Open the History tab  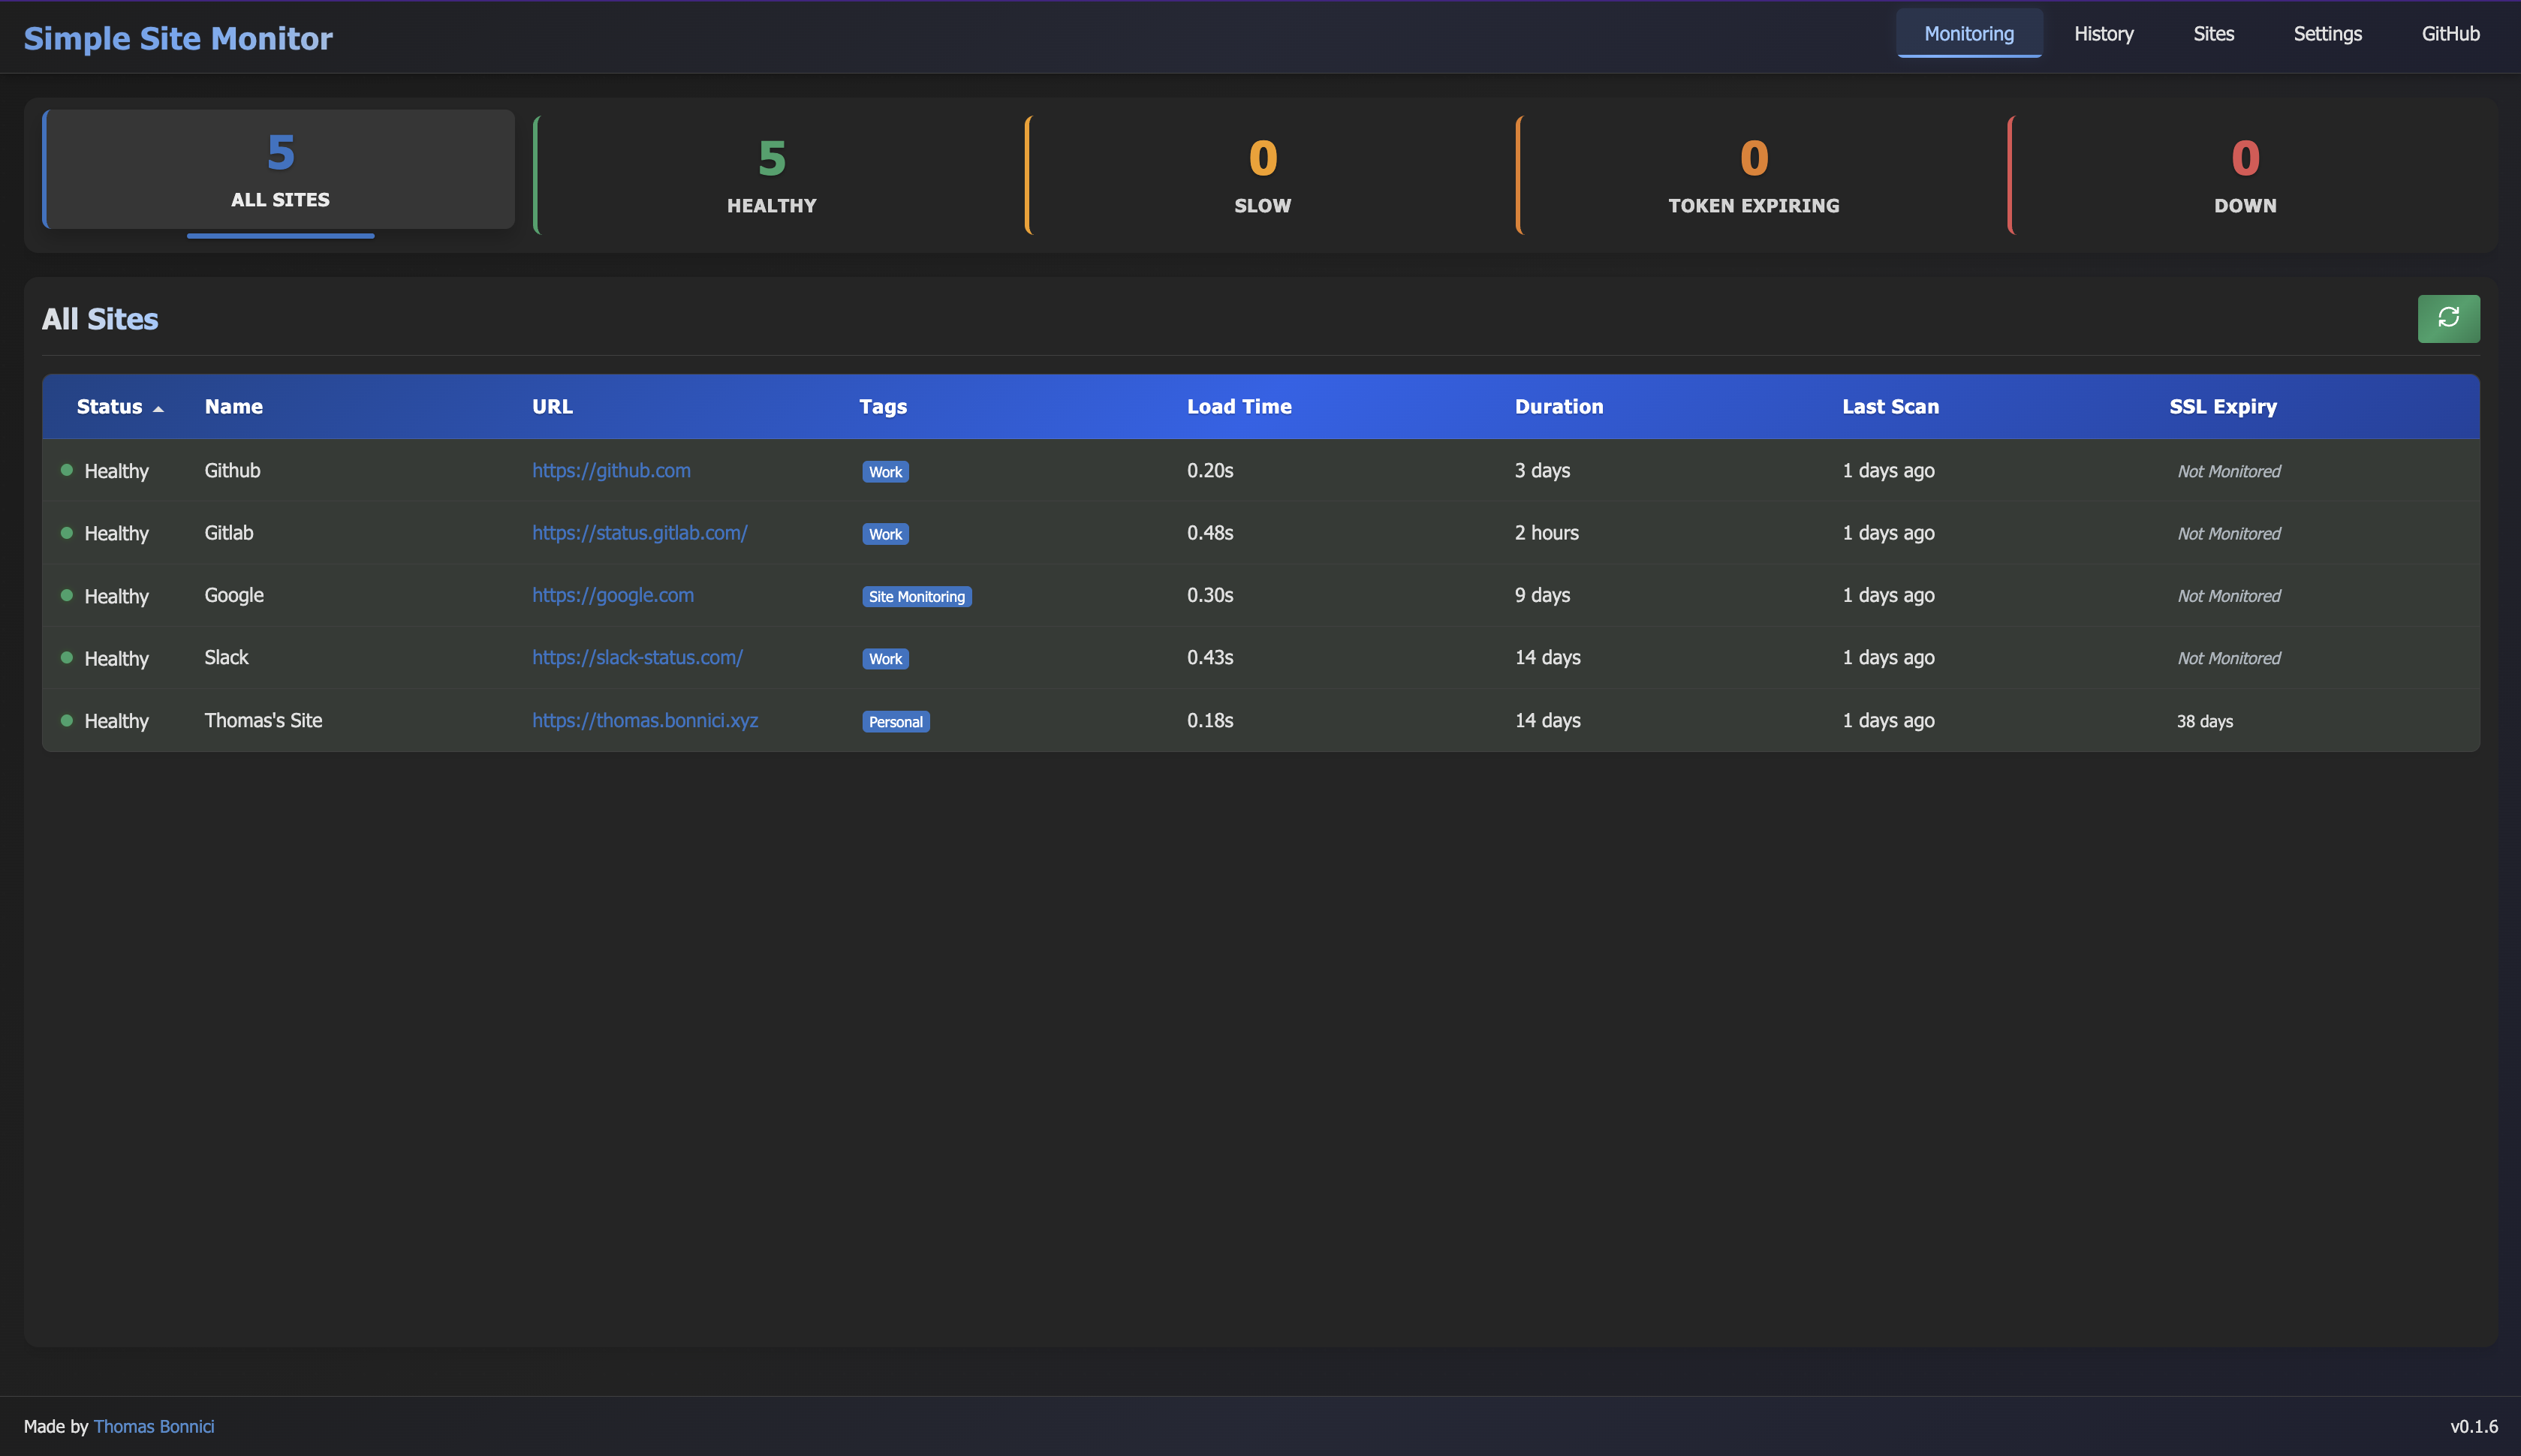pos(2104,34)
